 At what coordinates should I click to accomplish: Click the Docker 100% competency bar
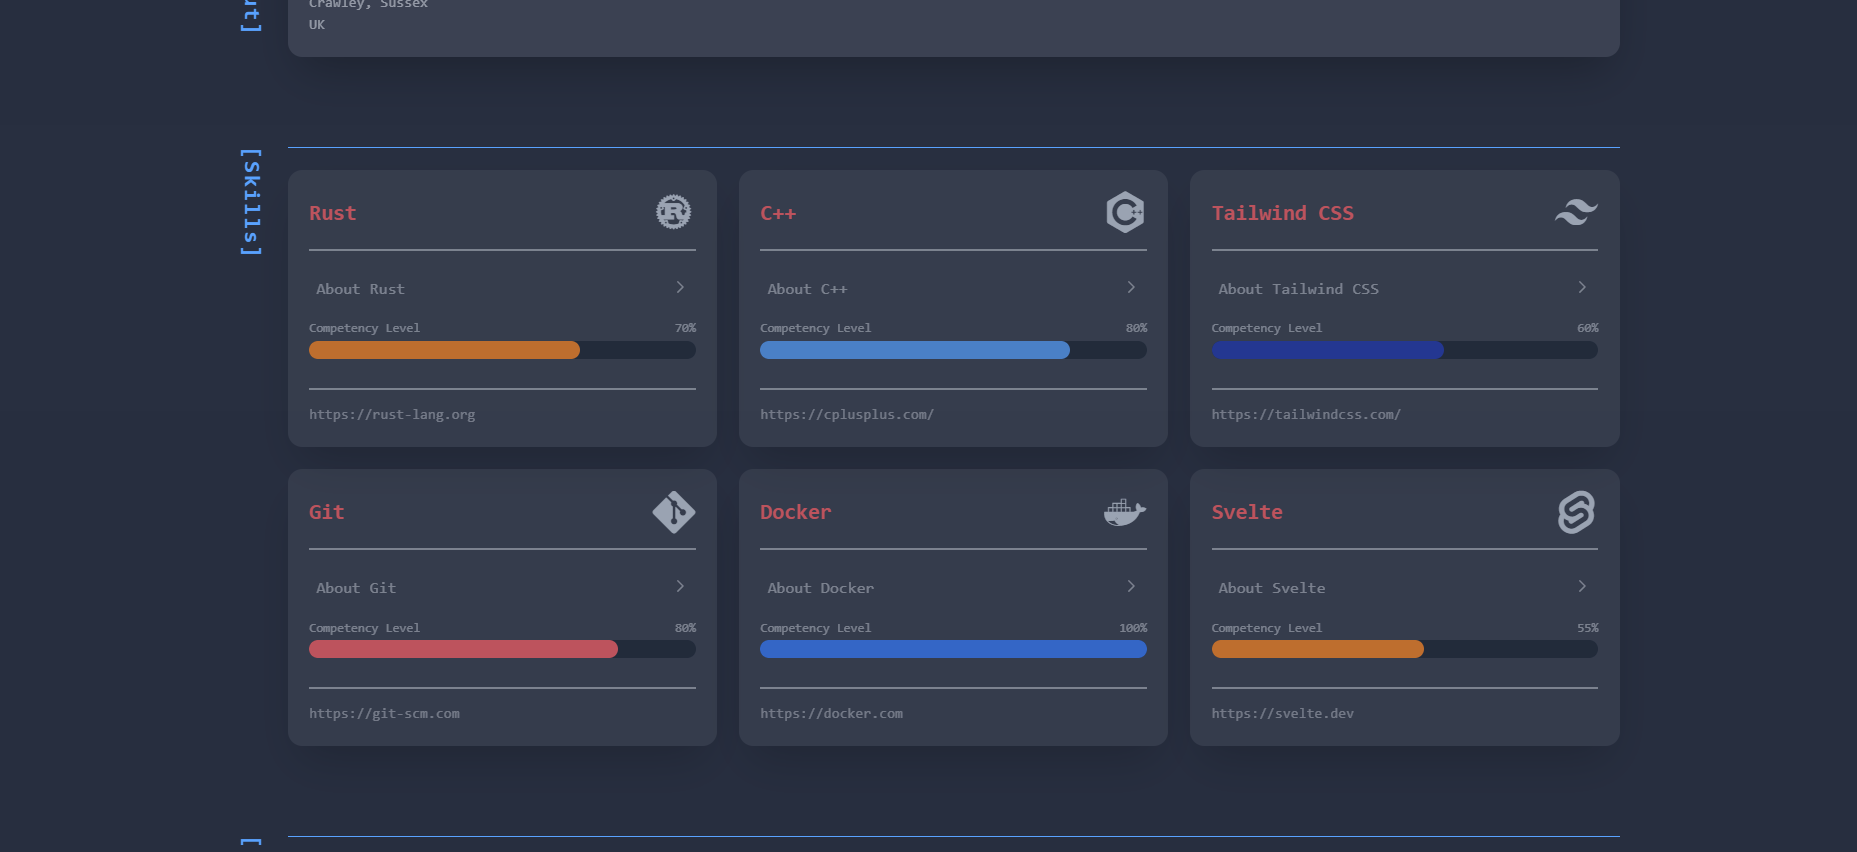pyautogui.click(x=953, y=649)
